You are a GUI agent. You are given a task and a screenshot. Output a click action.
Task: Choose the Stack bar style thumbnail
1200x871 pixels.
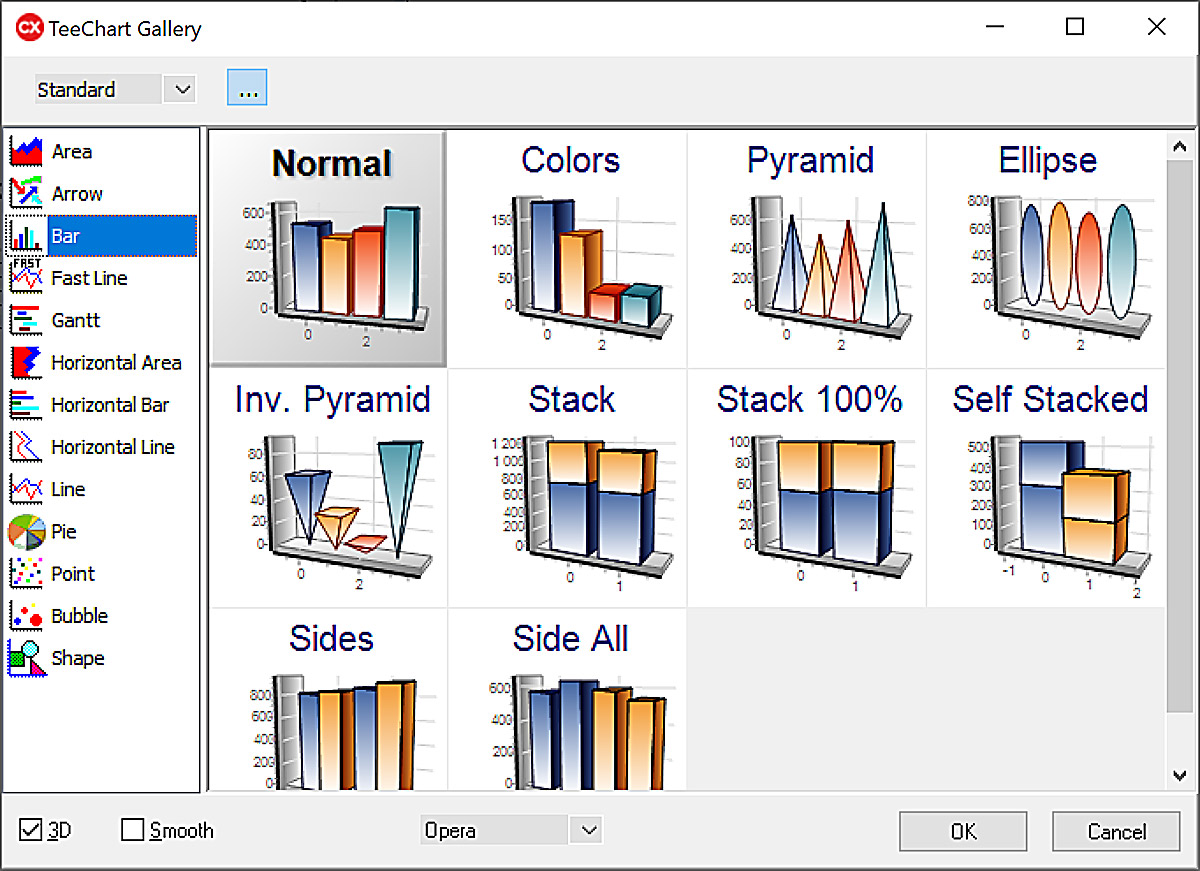(569, 488)
